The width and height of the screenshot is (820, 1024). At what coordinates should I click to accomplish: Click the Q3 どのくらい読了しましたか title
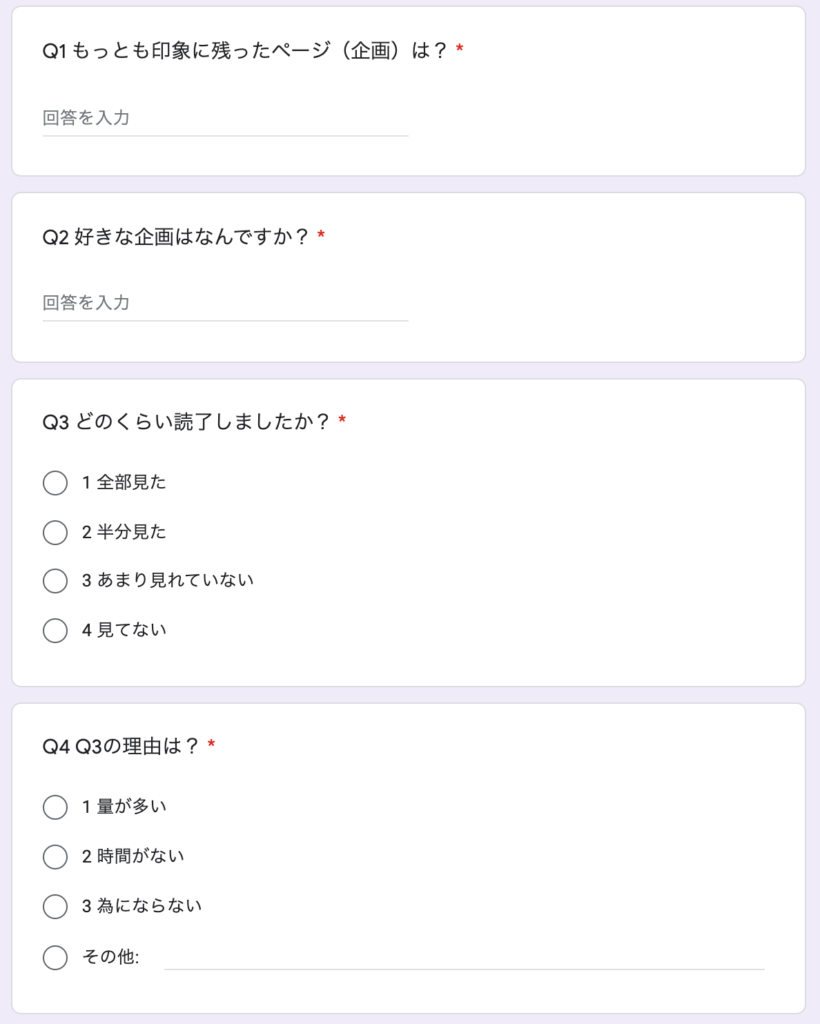(185, 422)
